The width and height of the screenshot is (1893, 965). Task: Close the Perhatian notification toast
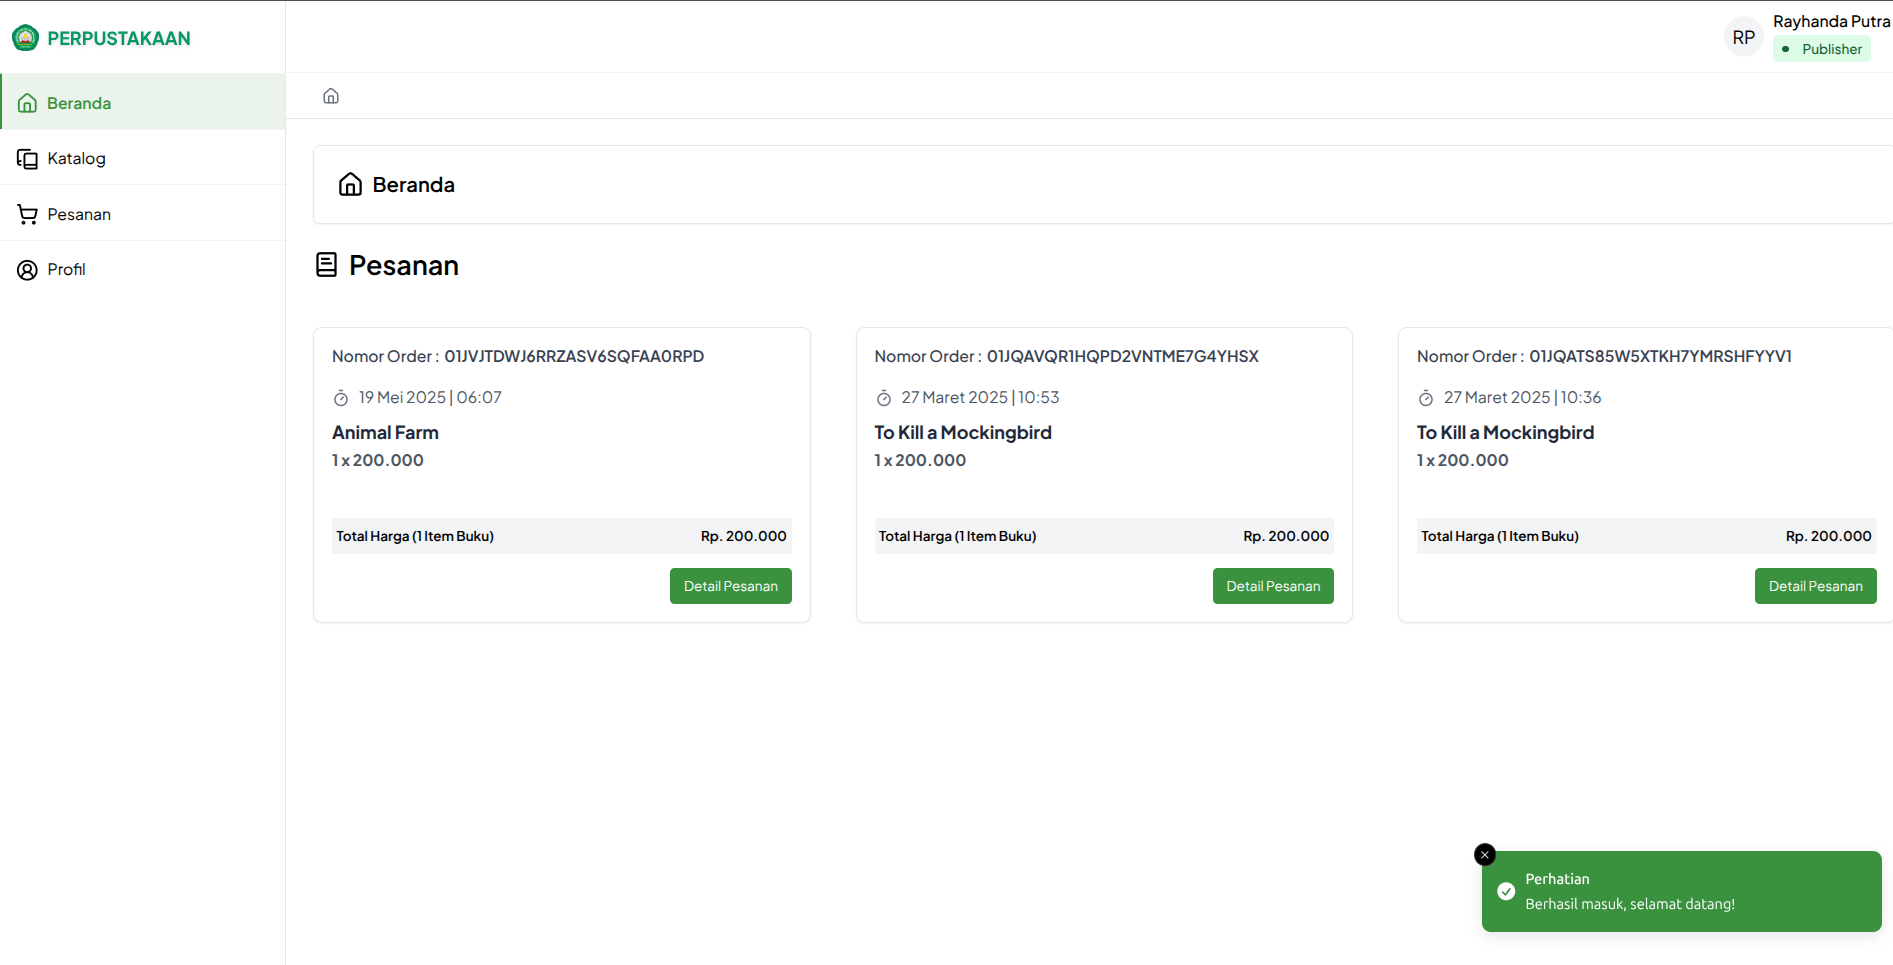coord(1485,855)
